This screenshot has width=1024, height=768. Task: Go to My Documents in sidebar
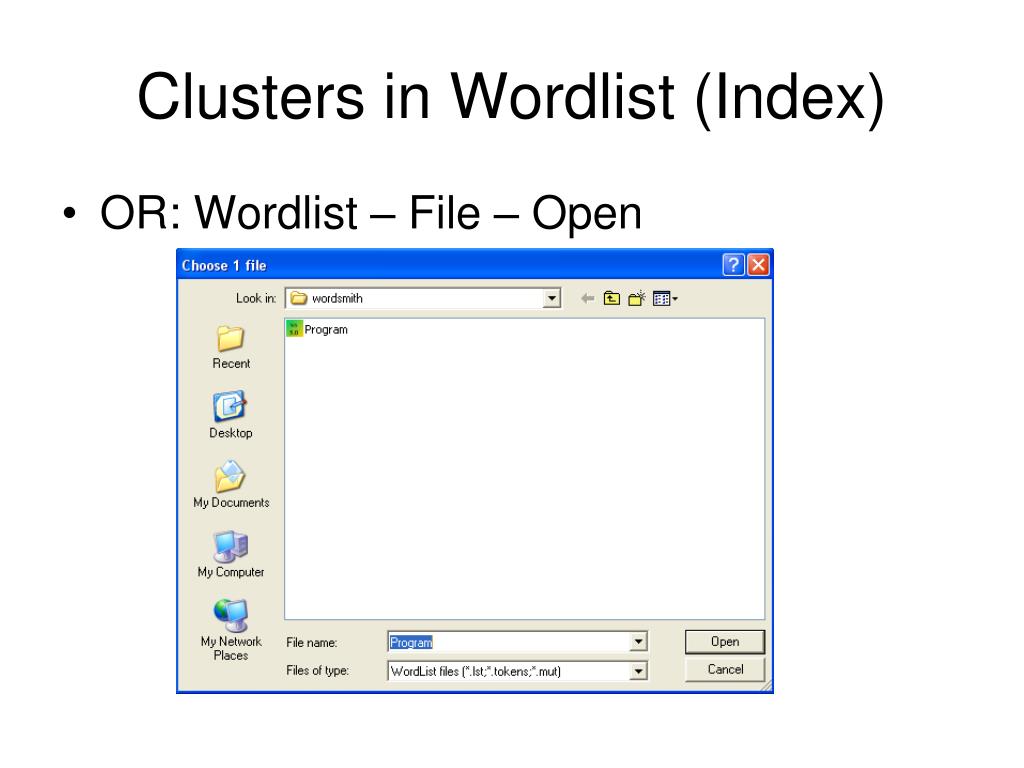point(230,476)
